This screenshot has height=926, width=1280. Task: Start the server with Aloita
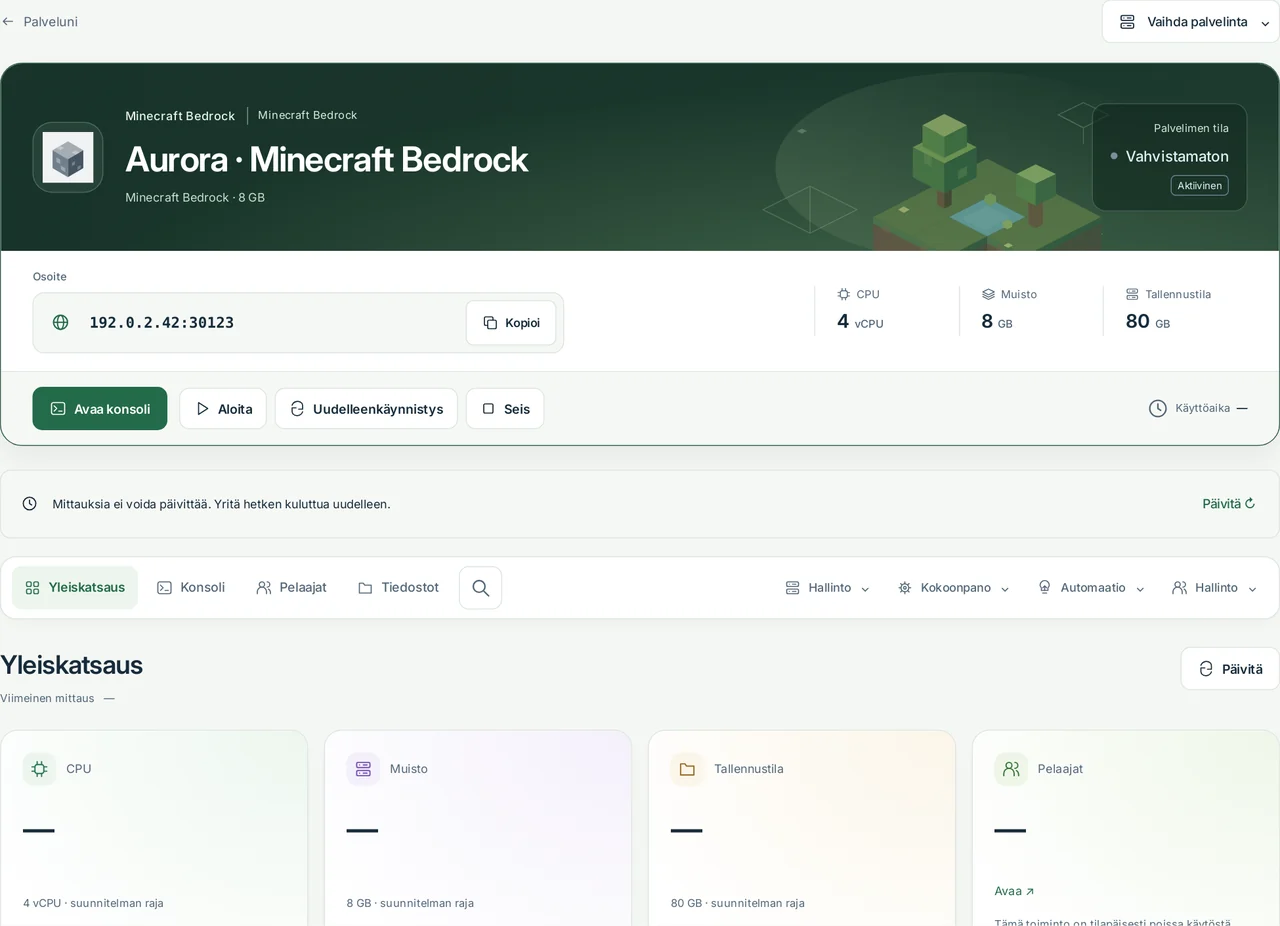(223, 409)
